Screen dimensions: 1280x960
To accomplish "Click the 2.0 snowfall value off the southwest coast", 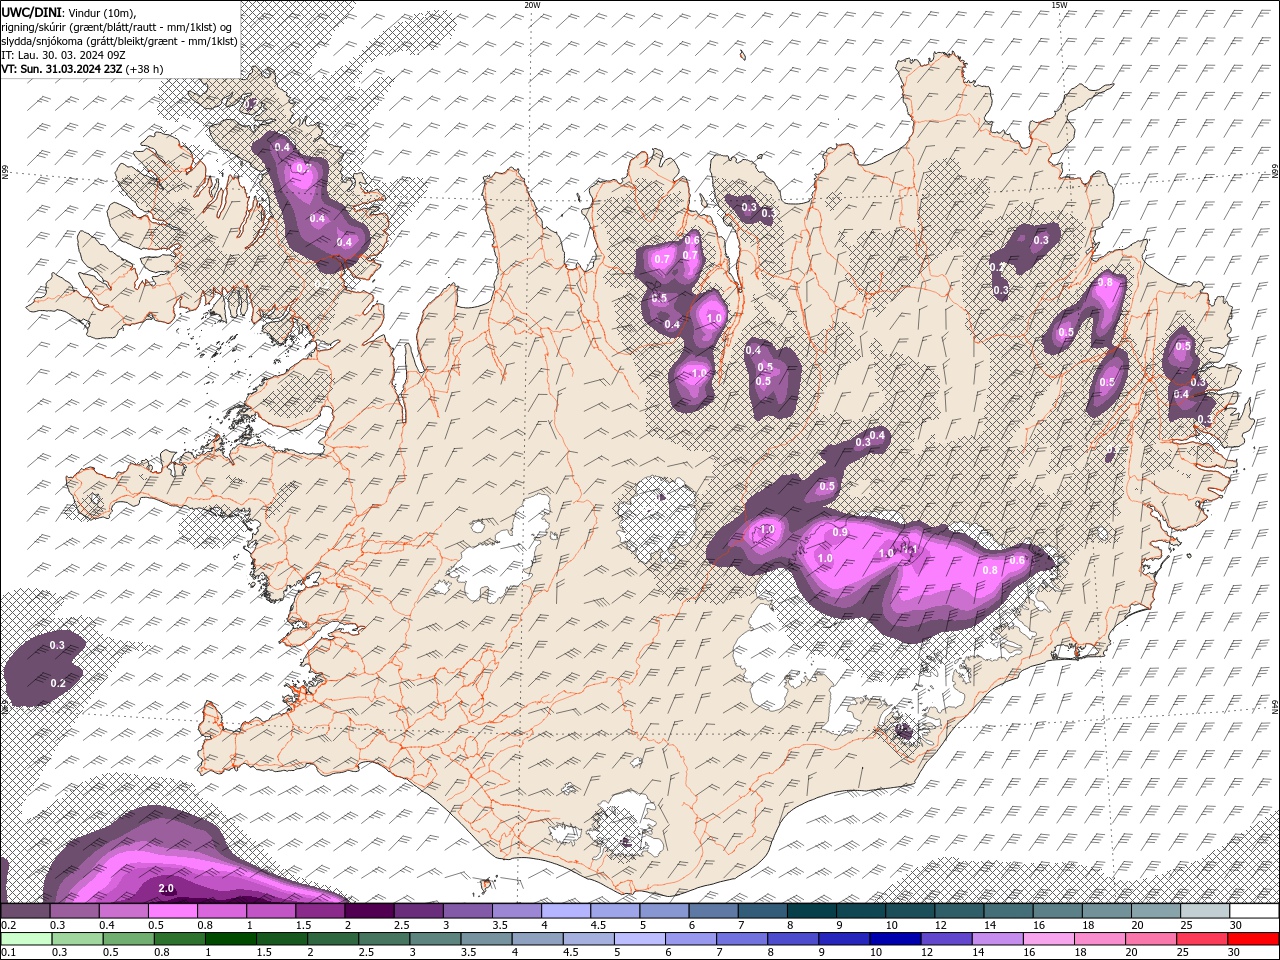I will (167, 888).
